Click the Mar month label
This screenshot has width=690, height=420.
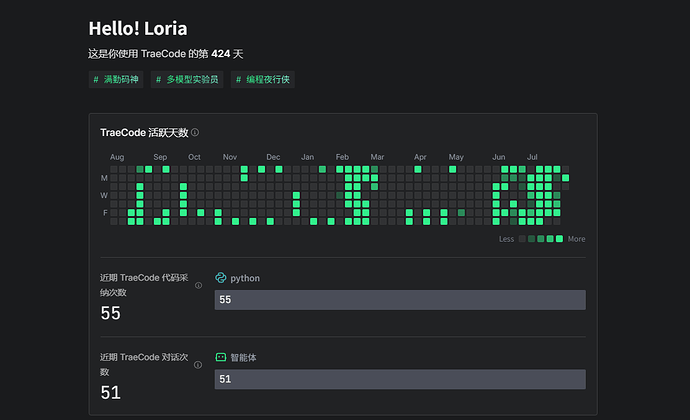point(377,157)
